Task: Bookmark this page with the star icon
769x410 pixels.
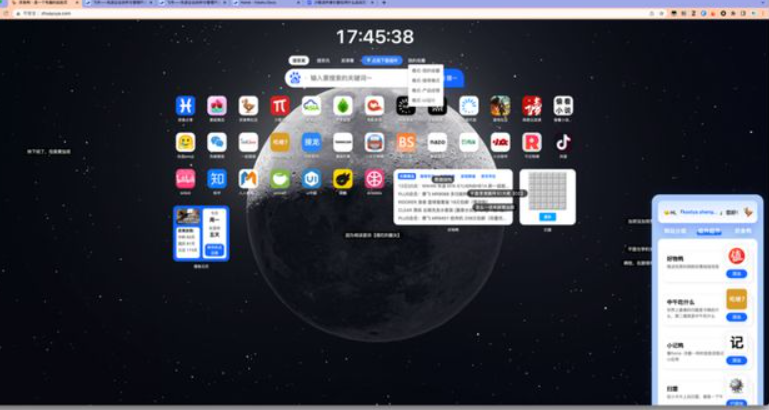Action: [661, 13]
